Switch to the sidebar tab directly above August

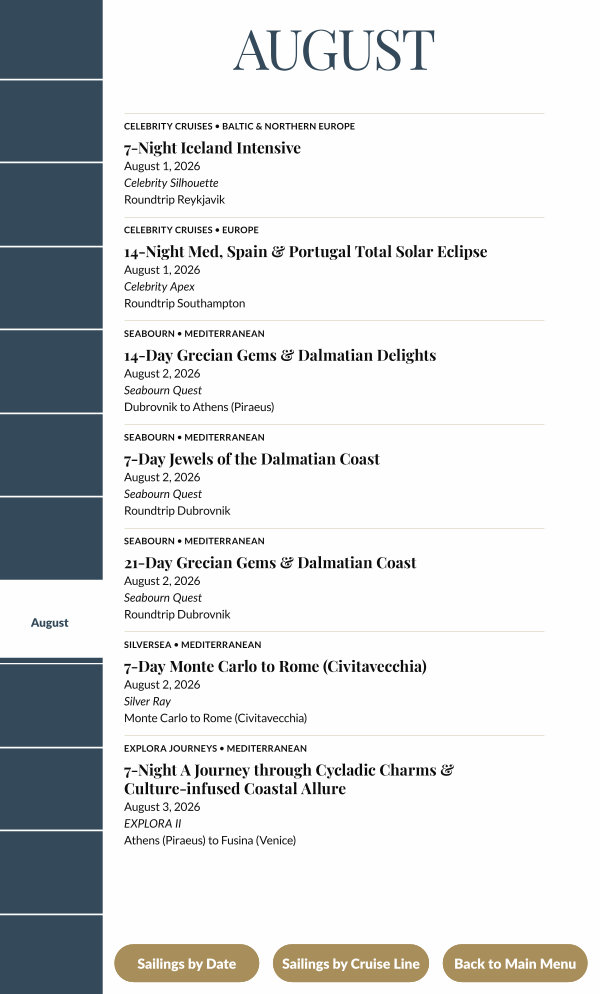pos(50,538)
